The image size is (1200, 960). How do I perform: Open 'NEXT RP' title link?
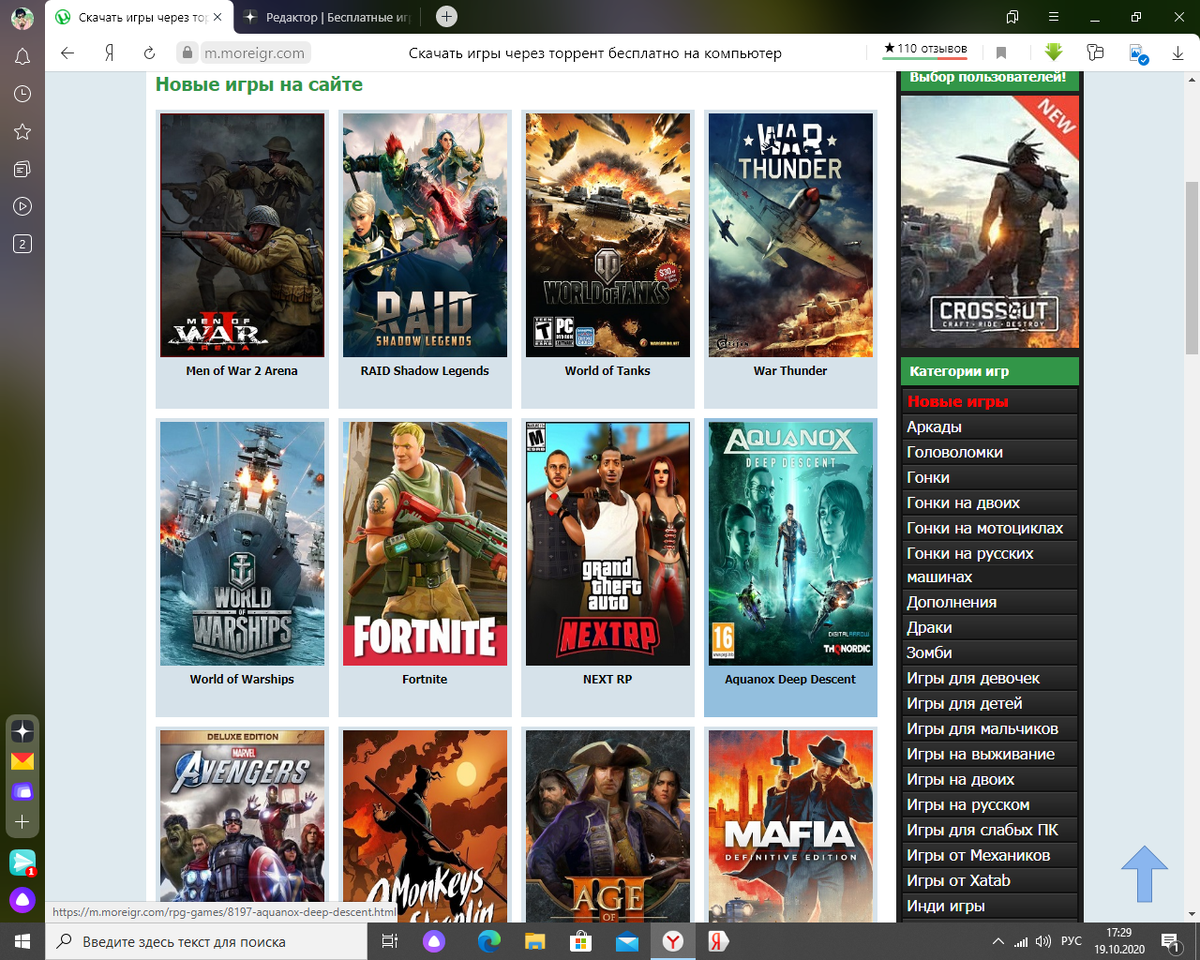(x=607, y=679)
